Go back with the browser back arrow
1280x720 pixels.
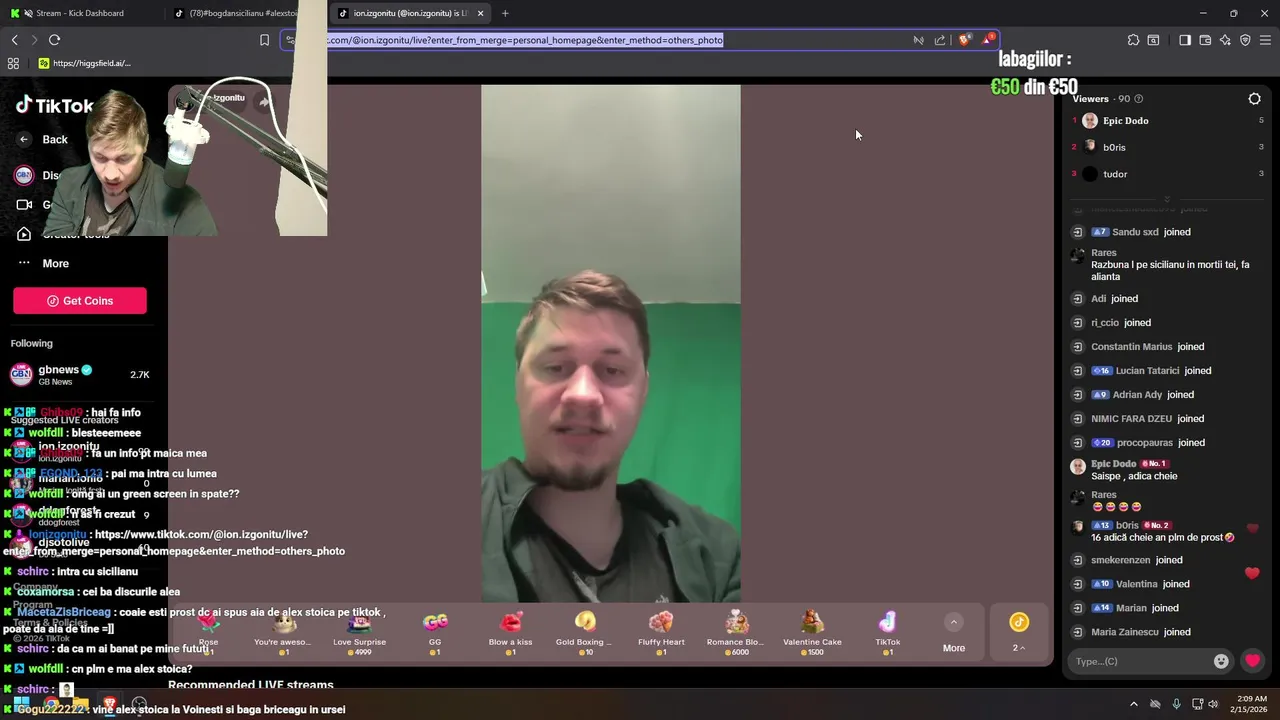[x=15, y=40]
